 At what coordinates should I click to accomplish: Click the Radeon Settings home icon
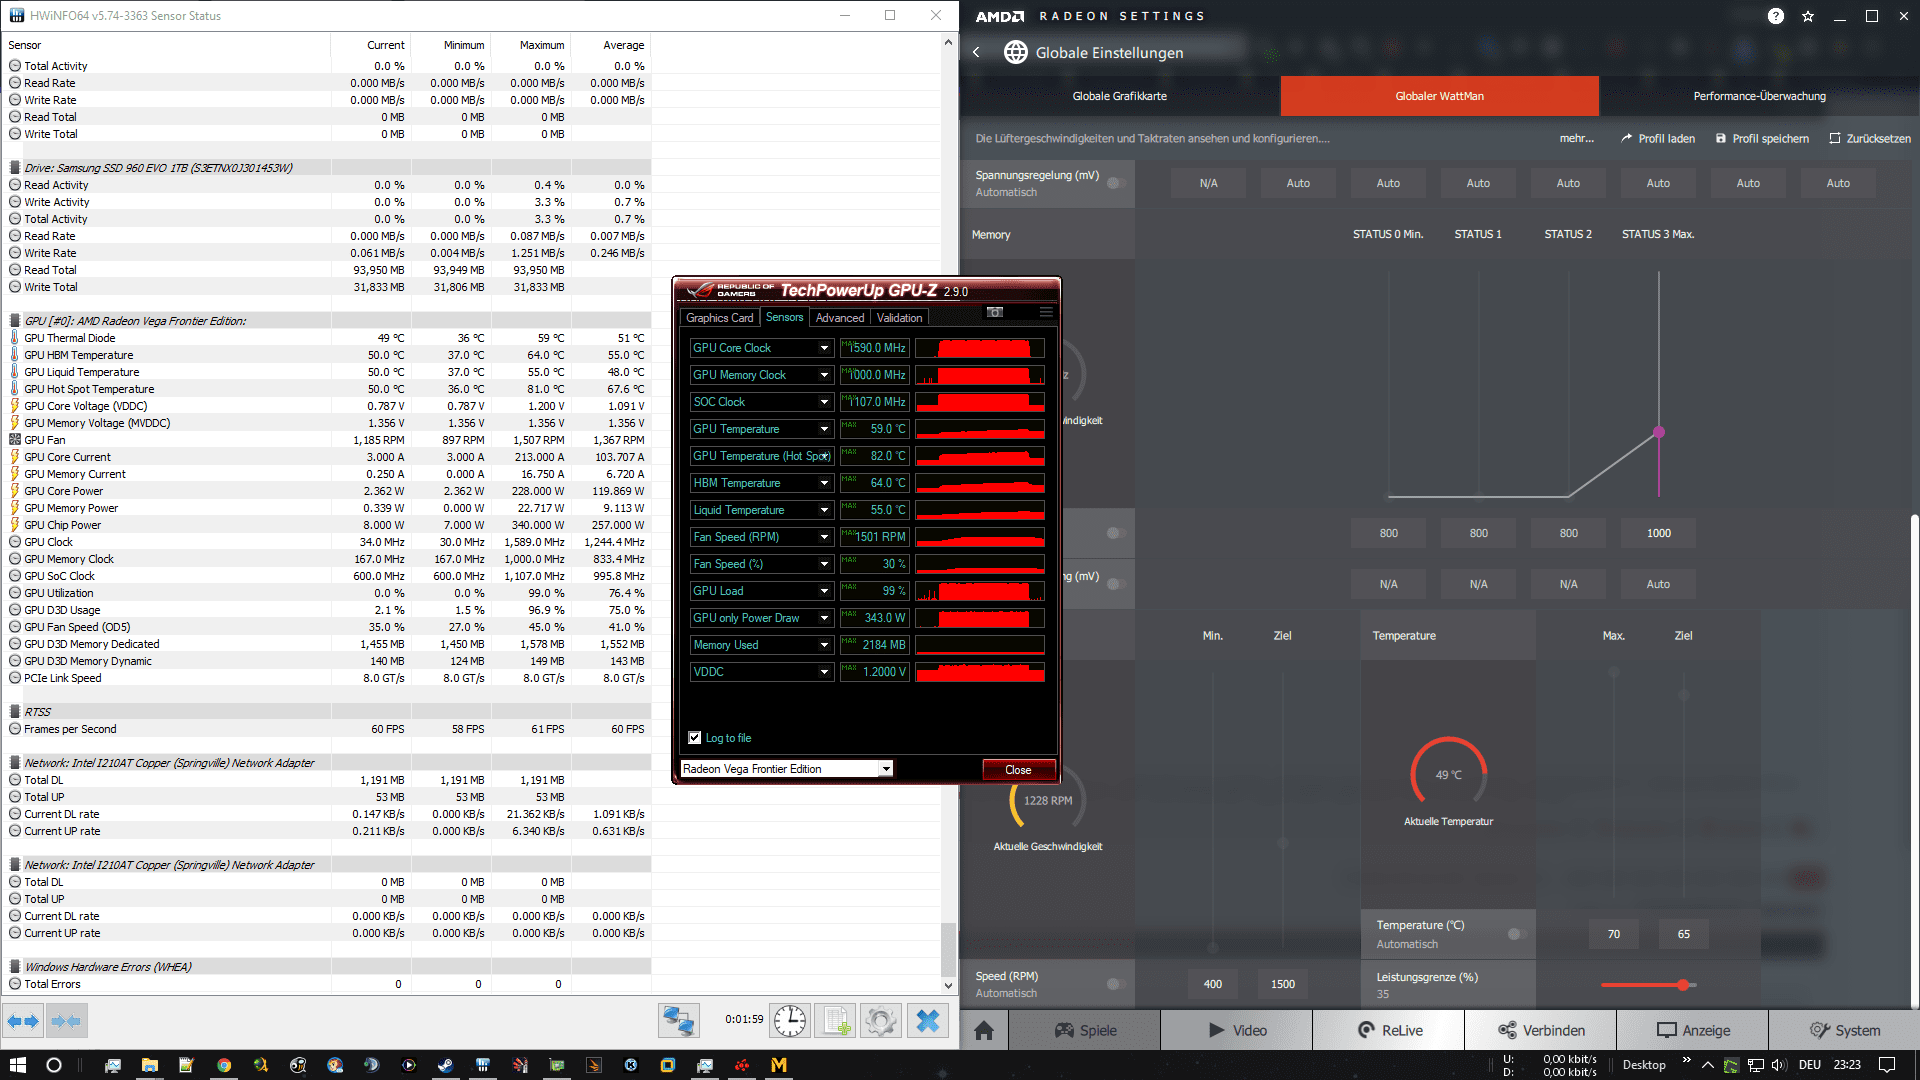point(984,1030)
